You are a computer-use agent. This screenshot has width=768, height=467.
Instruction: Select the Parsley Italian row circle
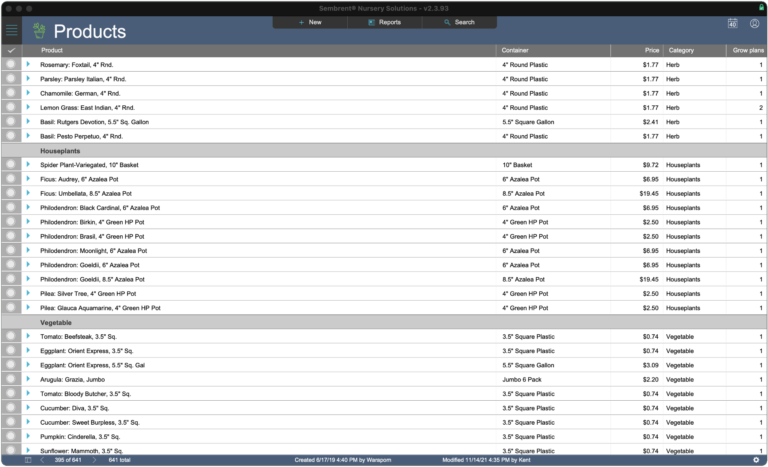pos(11,78)
